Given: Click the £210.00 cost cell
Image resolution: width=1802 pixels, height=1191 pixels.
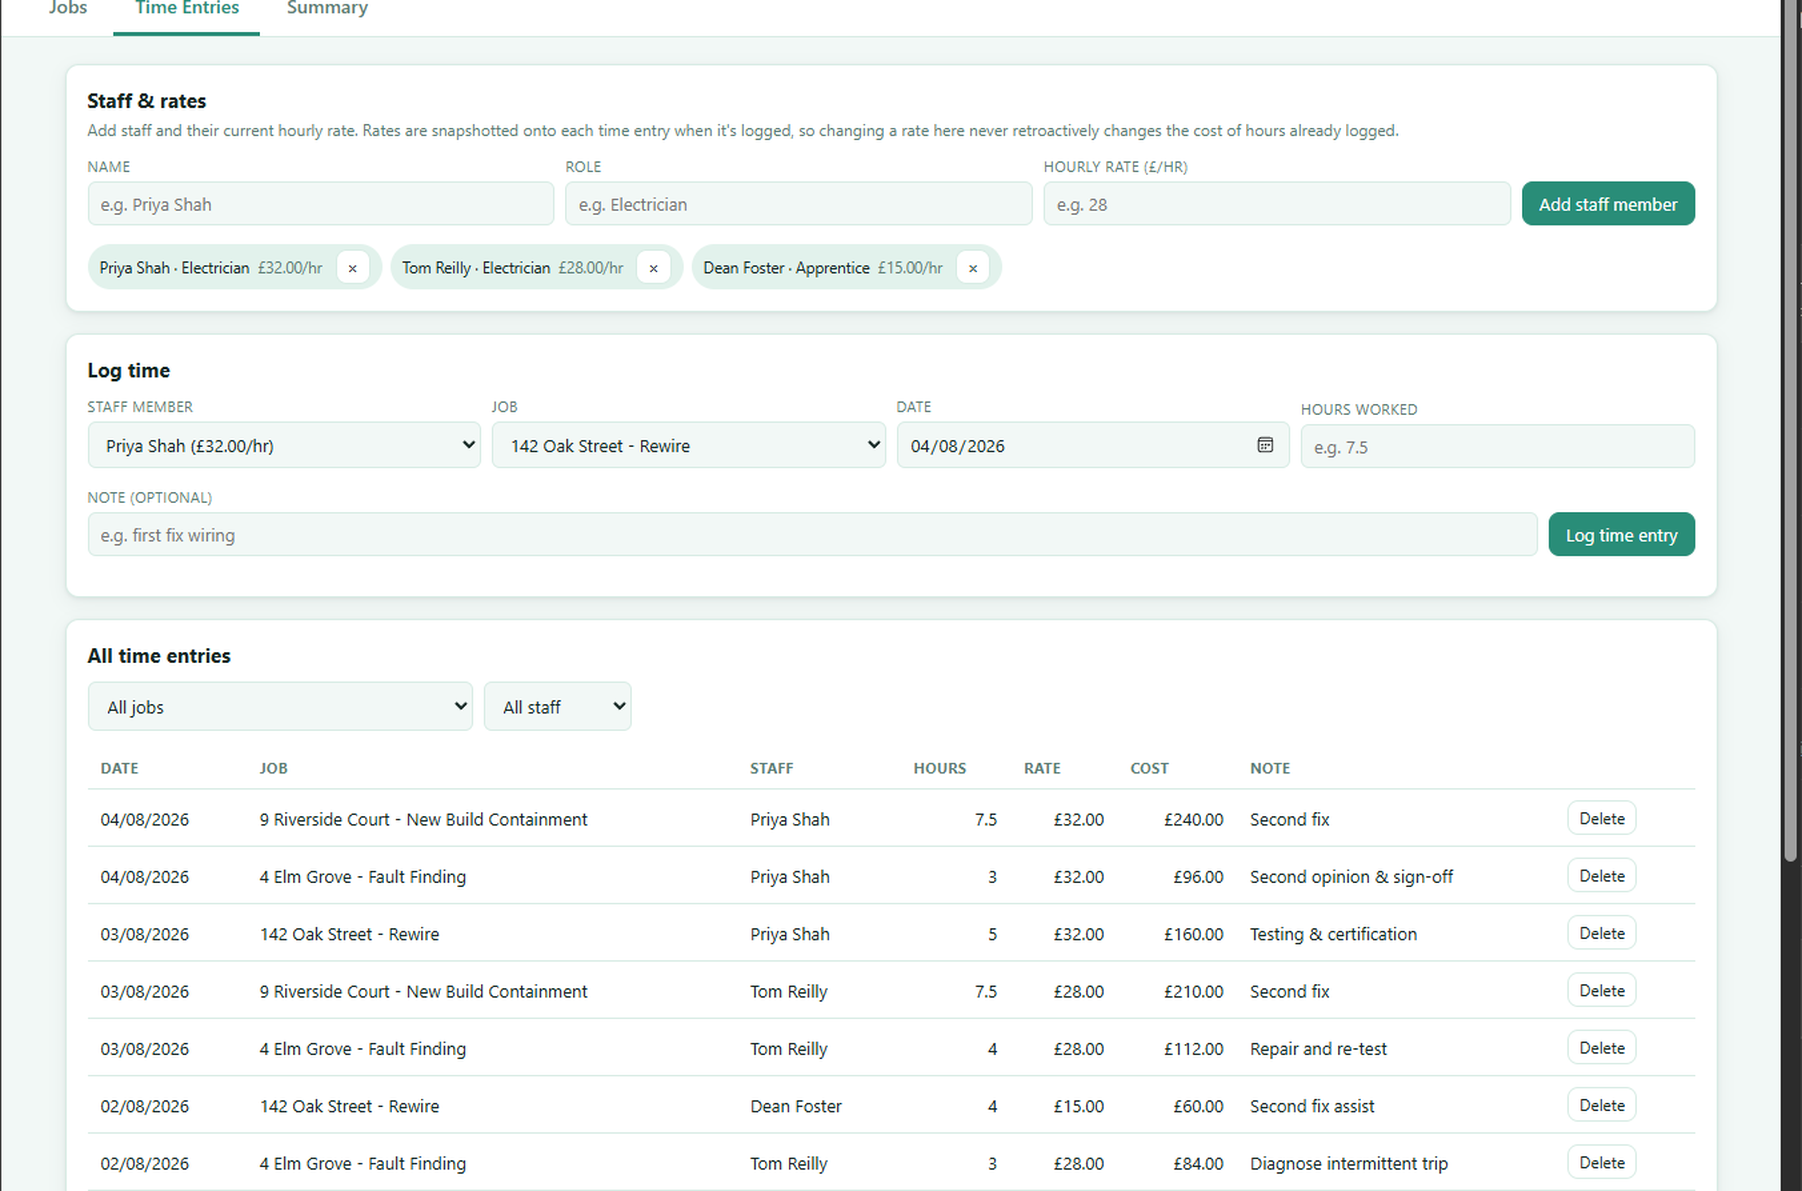Looking at the screenshot, I should 1193,992.
